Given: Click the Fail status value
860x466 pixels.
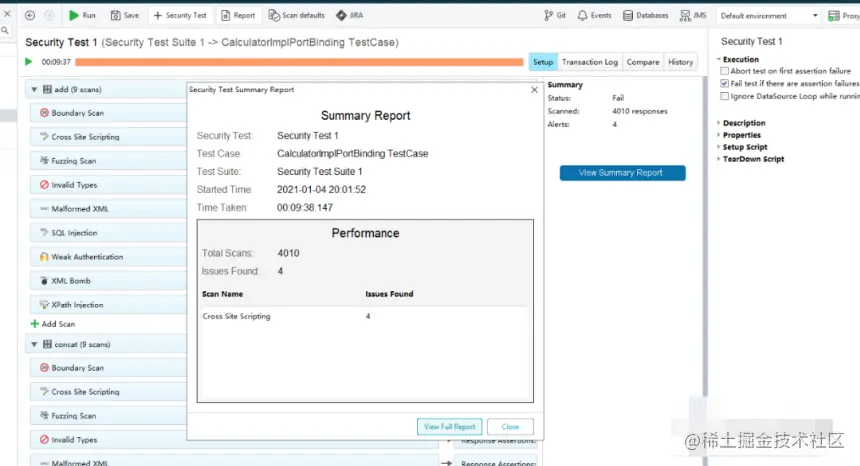Looking at the screenshot, I should coord(618,98).
